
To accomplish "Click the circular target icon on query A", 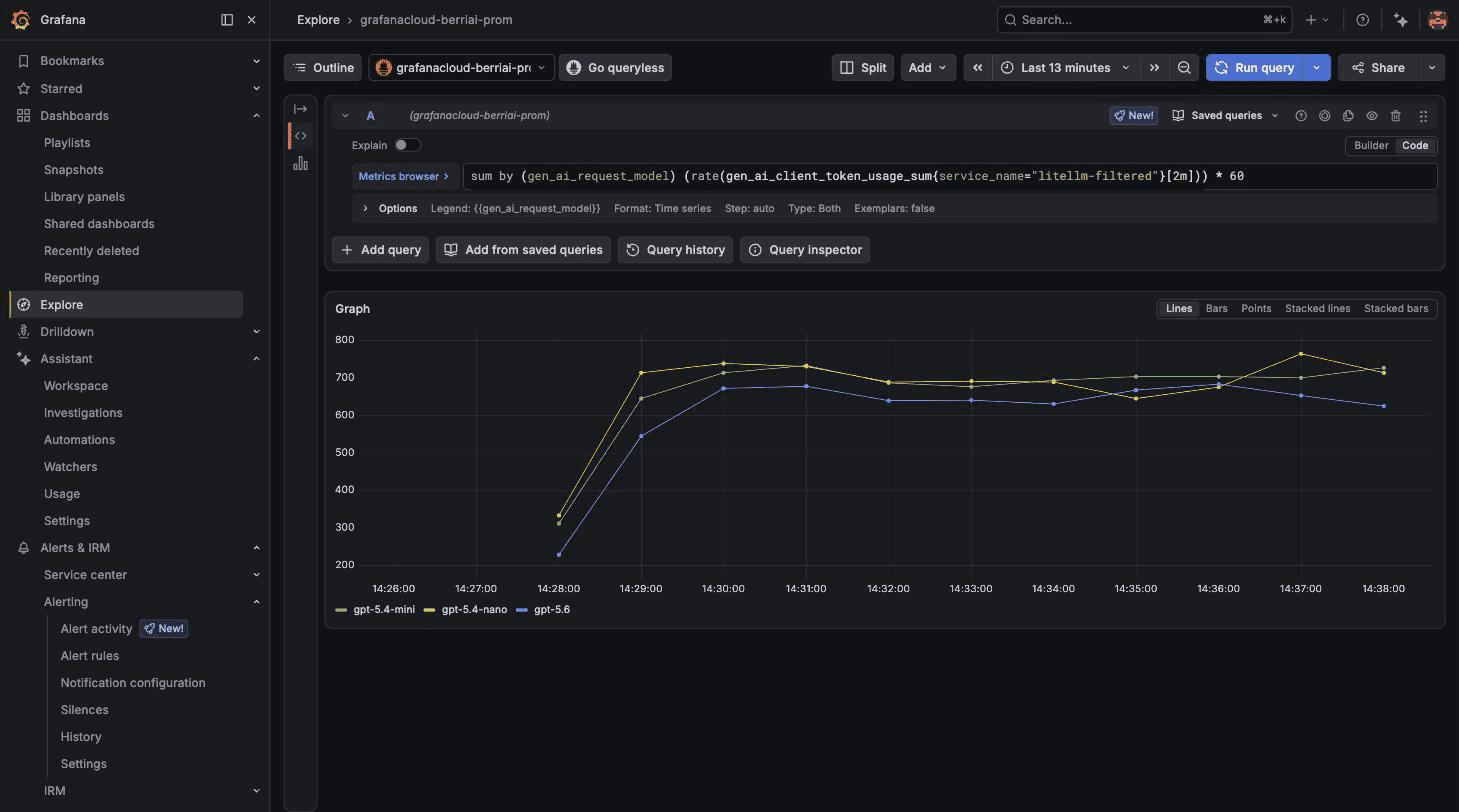I will click(1324, 116).
